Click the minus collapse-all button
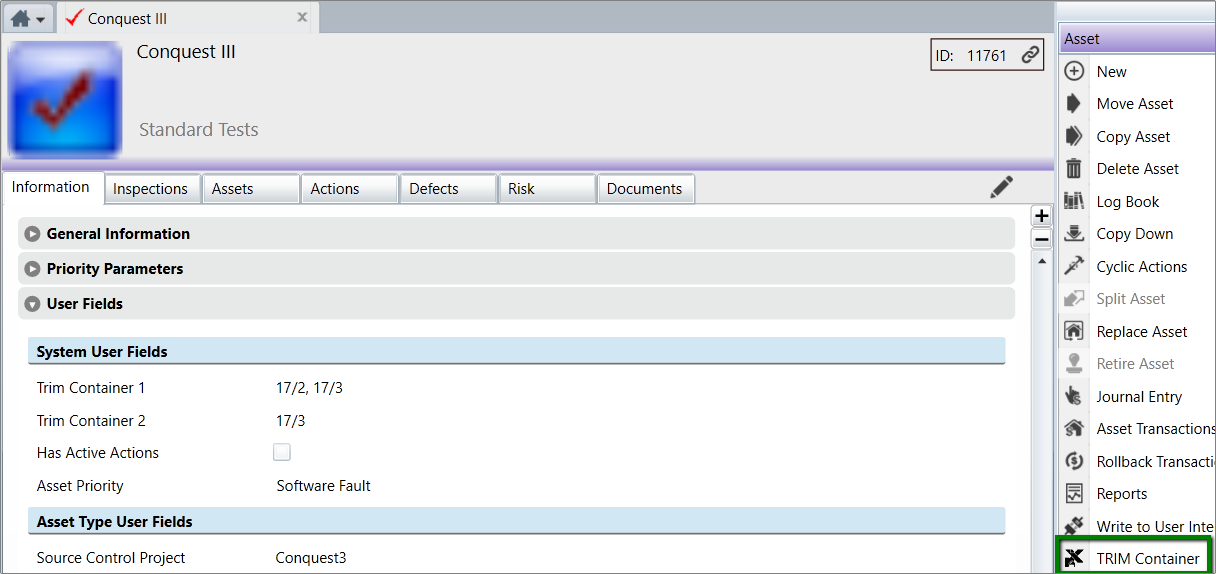Image resolution: width=1216 pixels, height=574 pixels. [x=1041, y=239]
